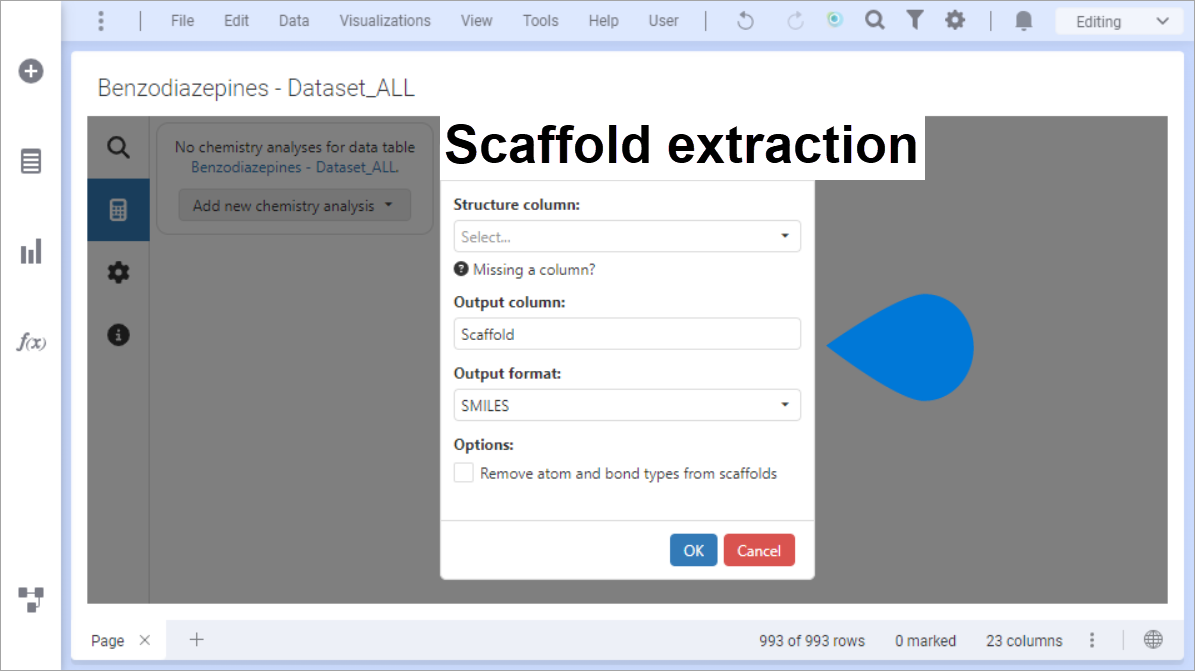Click the Undo icon in the toolbar
The image size is (1195, 671).
point(745,20)
